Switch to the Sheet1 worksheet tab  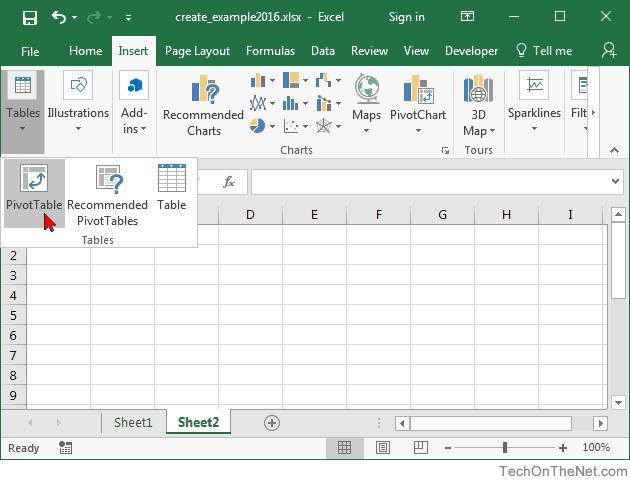(133, 422)
